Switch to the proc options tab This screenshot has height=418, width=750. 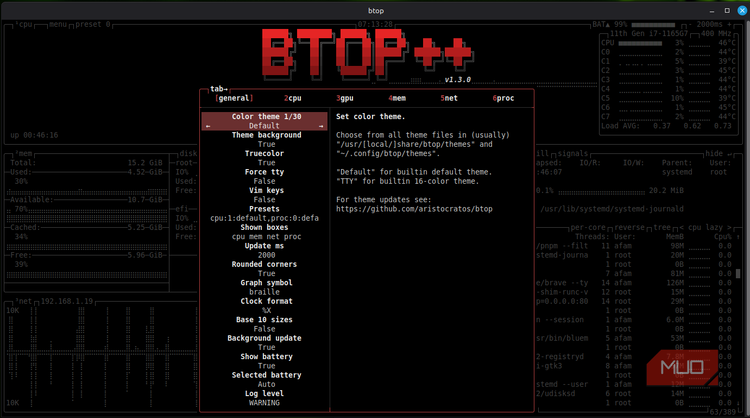pos(503,98)
